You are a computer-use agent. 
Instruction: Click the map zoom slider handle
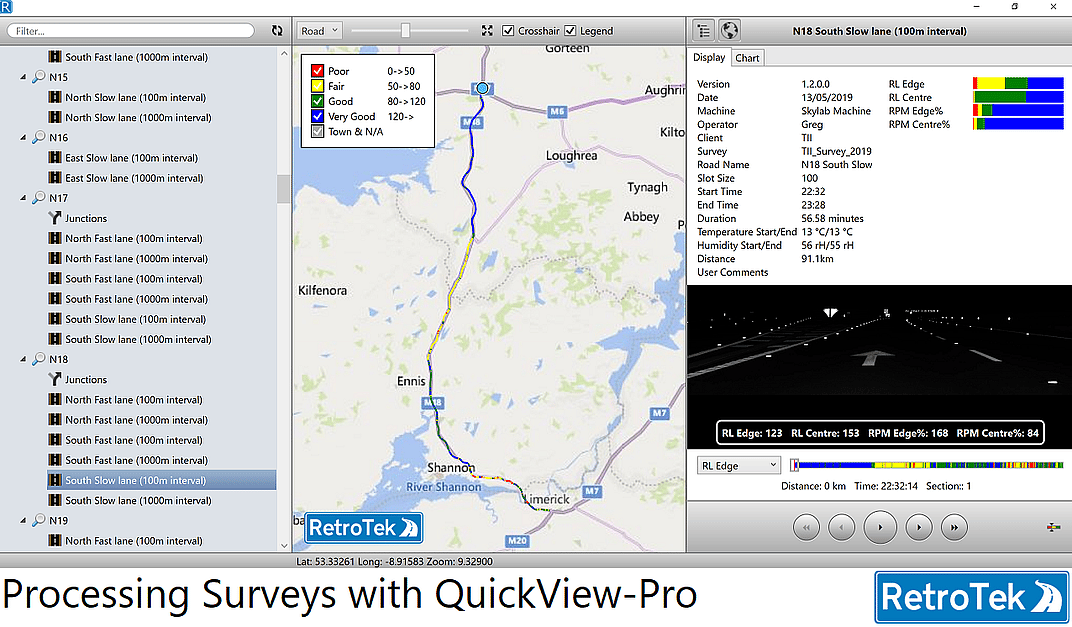[x=405, y=31]
